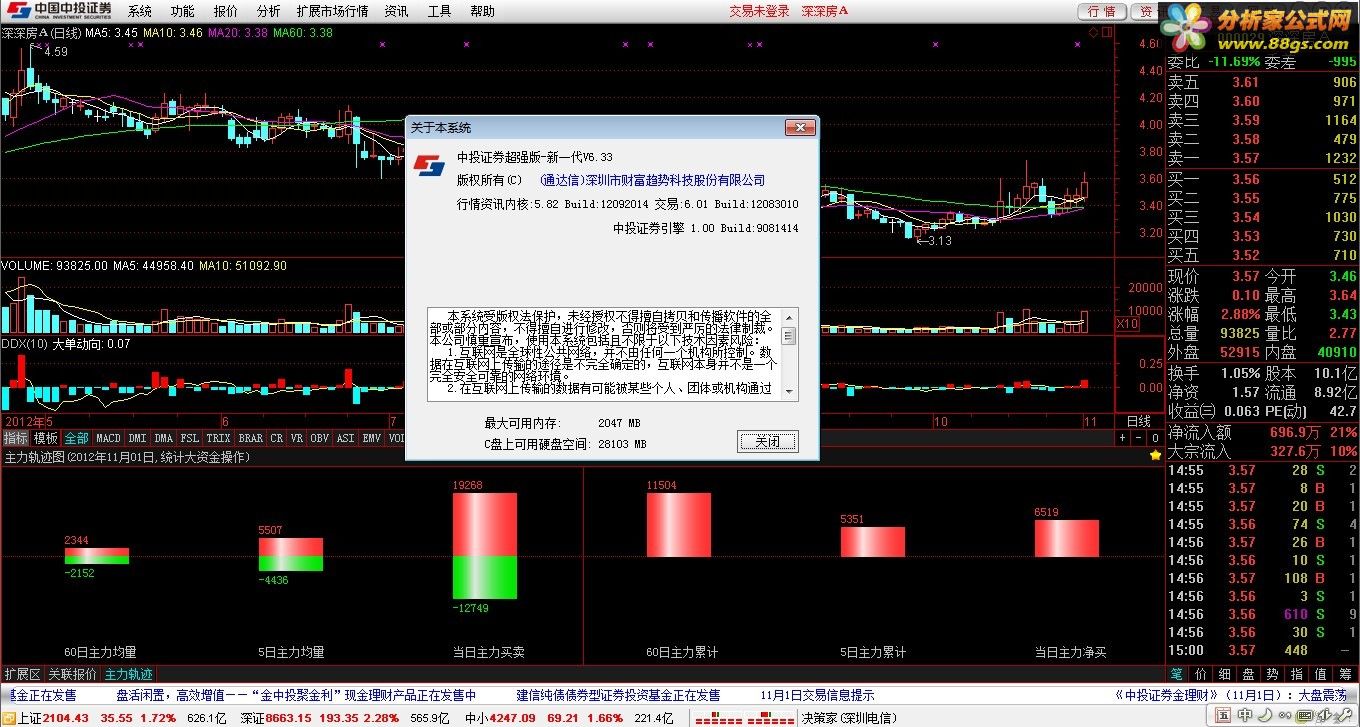Click the IME 五 input method icon
This screenshot has height=727, width=1360.
(x=1223, y=716)
